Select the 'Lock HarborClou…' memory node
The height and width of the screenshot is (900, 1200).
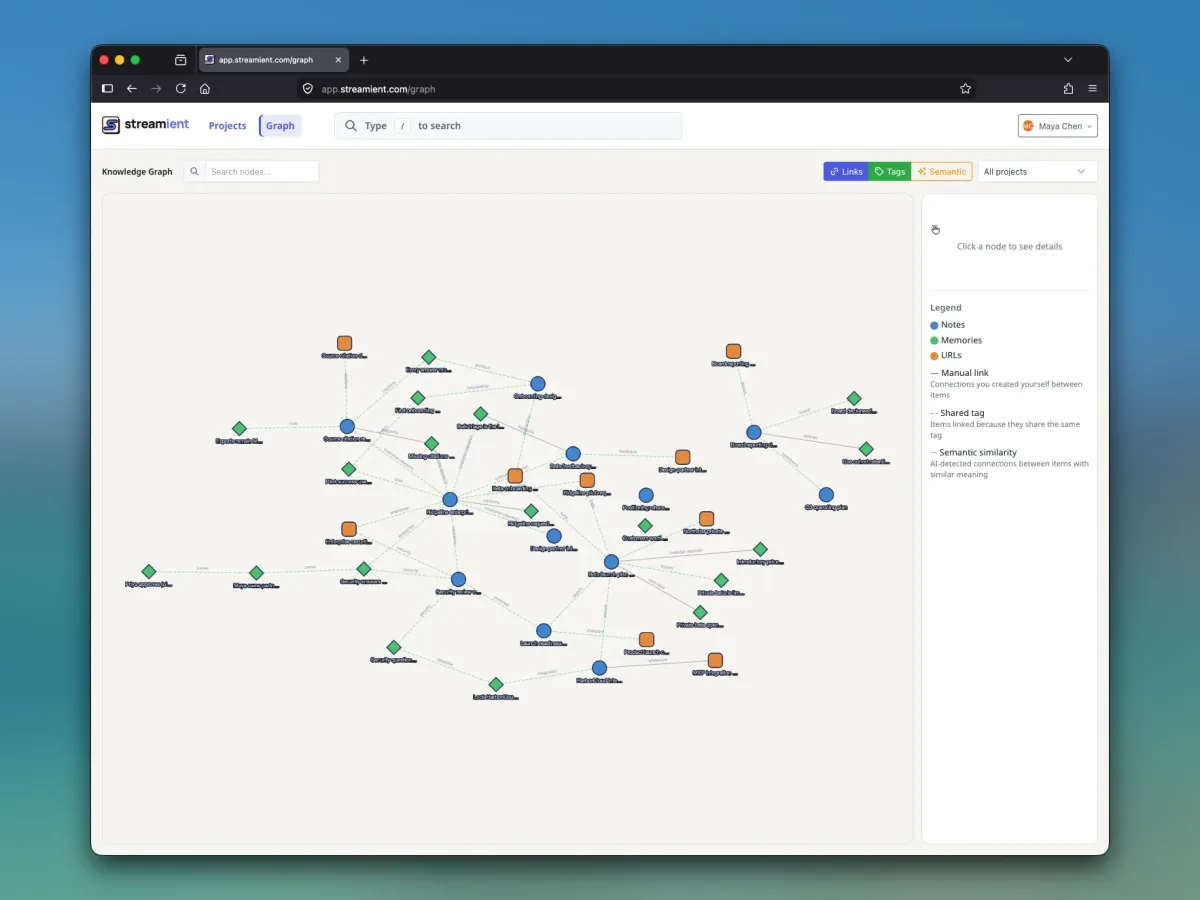[496, 684]
